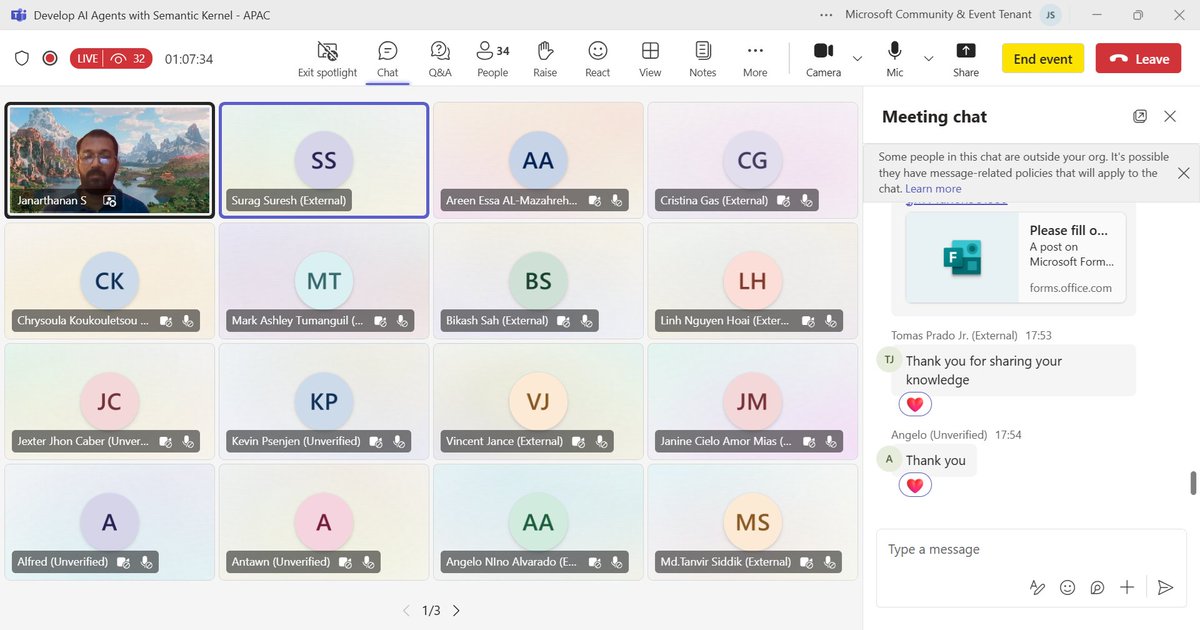Open meeting Notes
The width and height of the screenshot is (1200, 630).
click(x=703, y=59)
